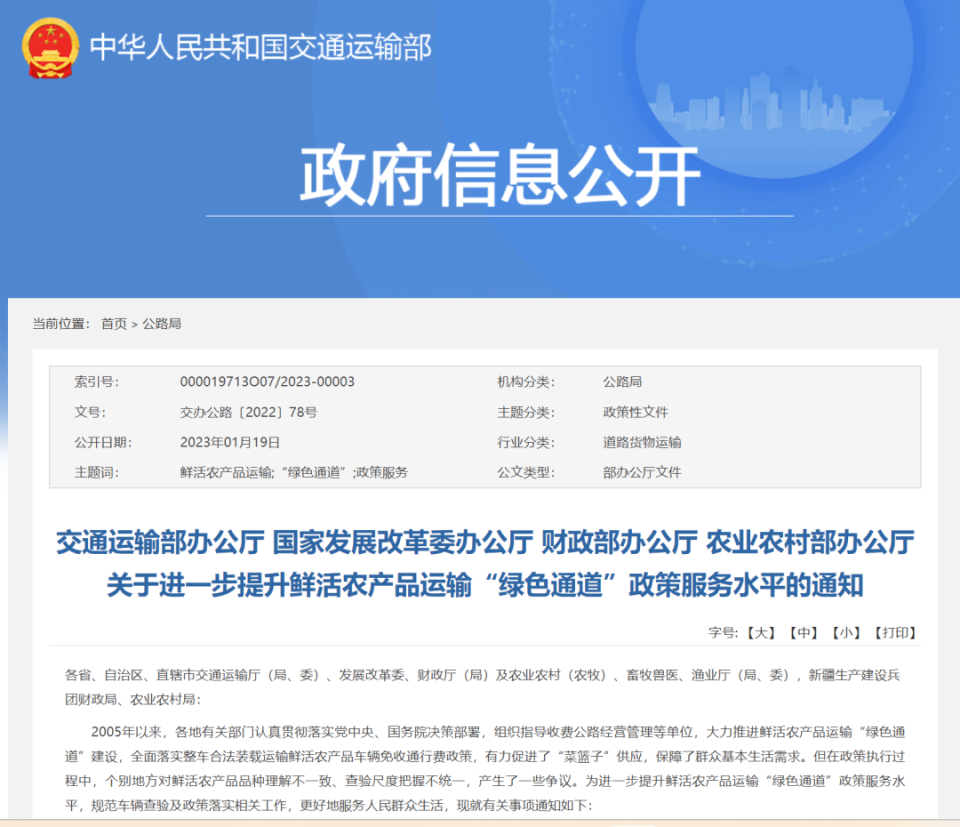Click the 索引号 label
This screenshot has width=960, height=827.
click(x=97, y=381)
